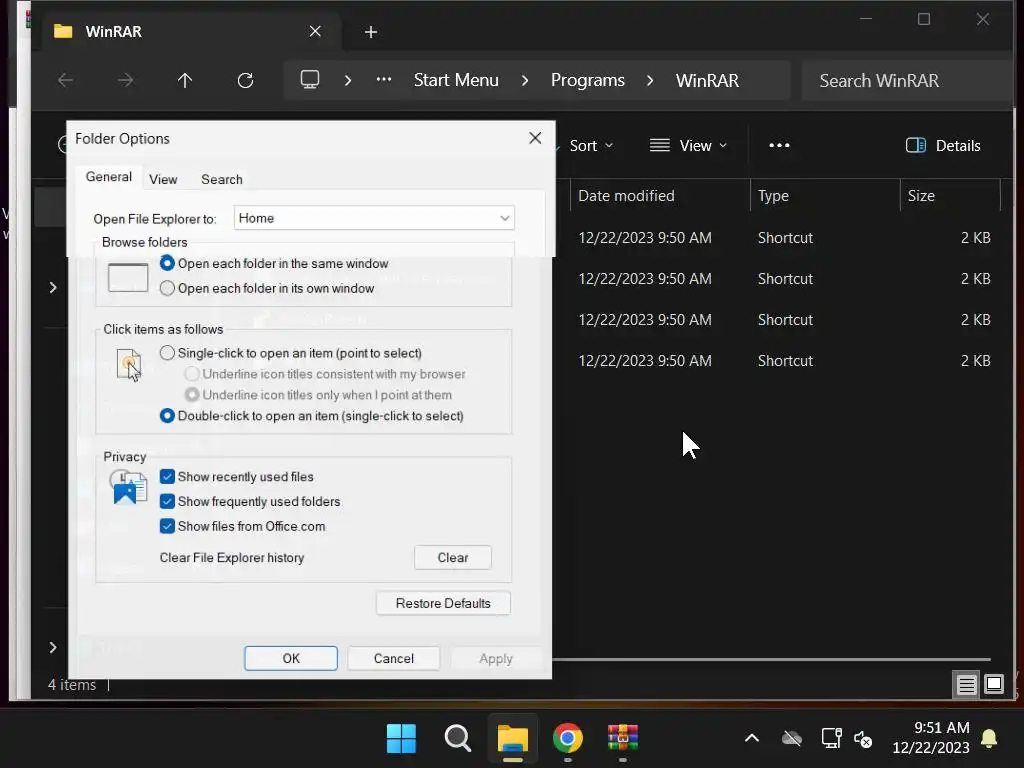1024x768 pixels.
Task: Expand the lower navigation pane tree chevron
Action: (53, 647)
